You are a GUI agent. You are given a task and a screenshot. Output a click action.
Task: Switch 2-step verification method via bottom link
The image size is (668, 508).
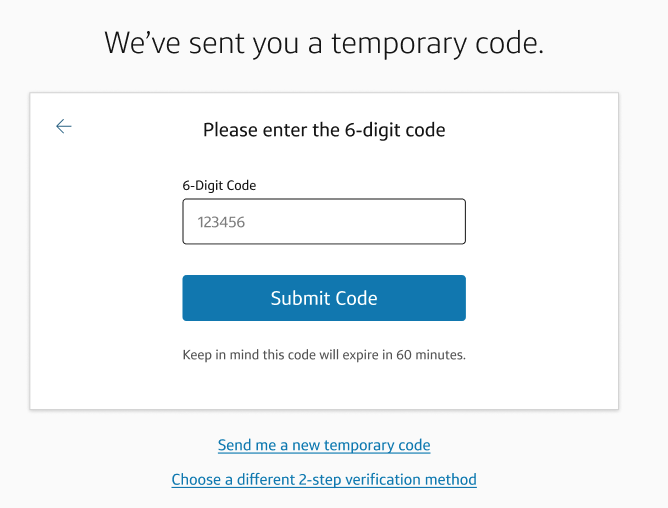tap(324, 480)
